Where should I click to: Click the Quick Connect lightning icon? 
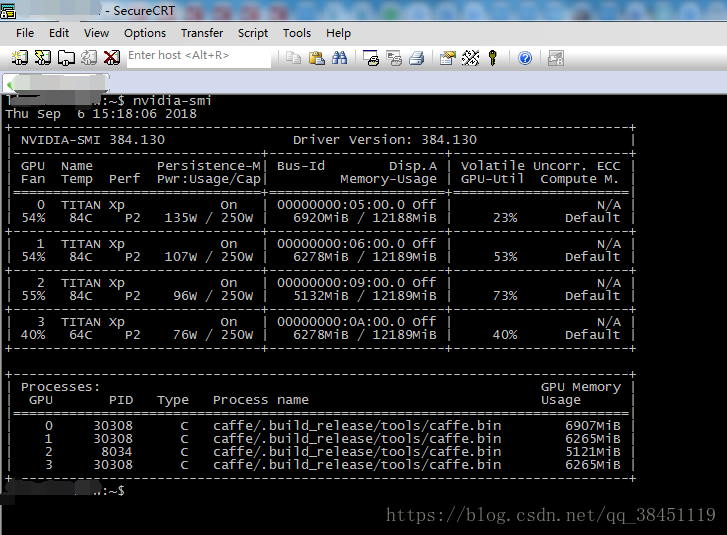point(43,58)
